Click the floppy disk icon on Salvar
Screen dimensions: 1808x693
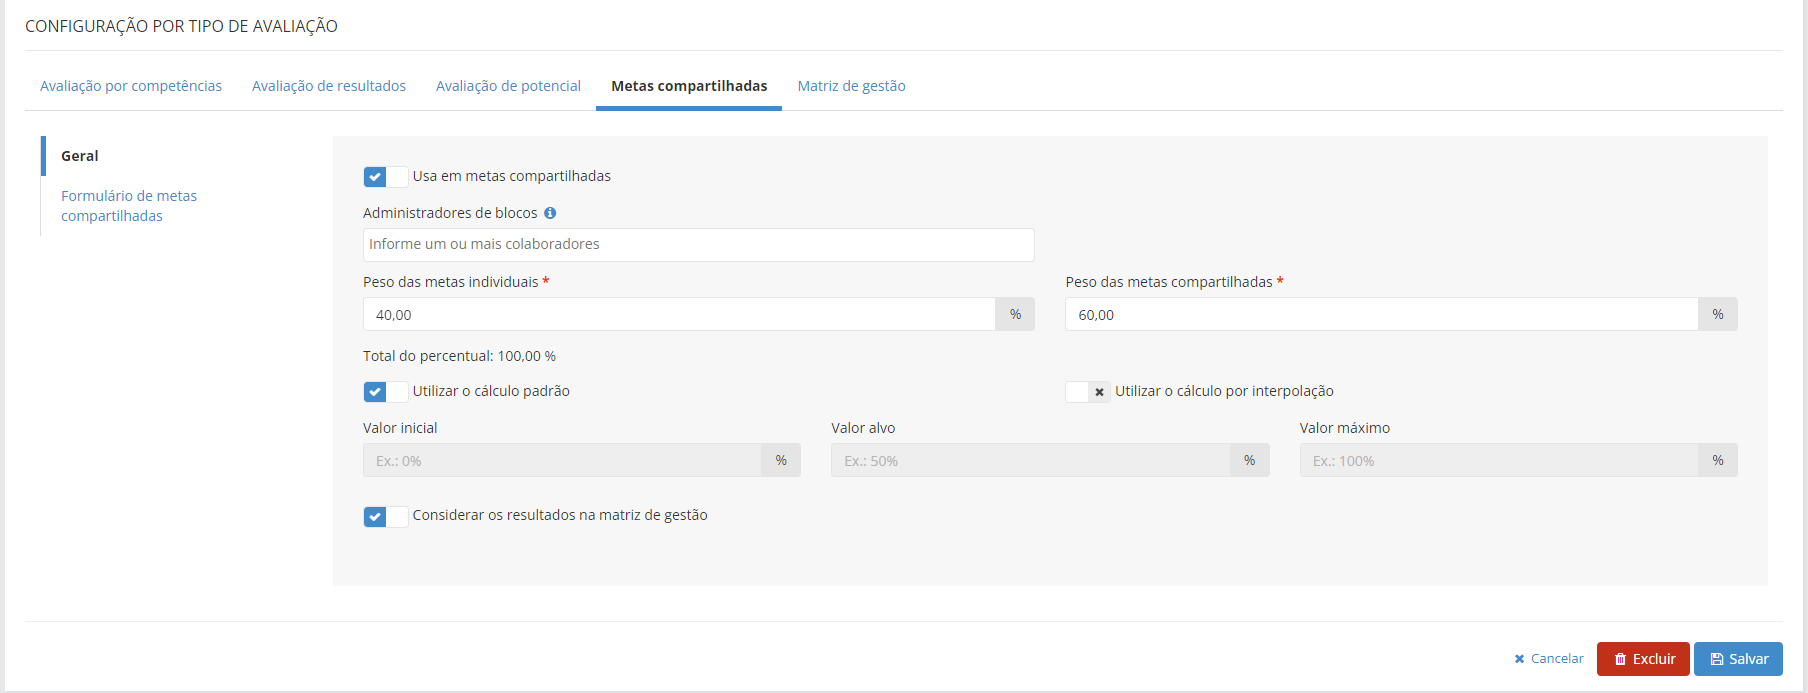pos(1717,659)
